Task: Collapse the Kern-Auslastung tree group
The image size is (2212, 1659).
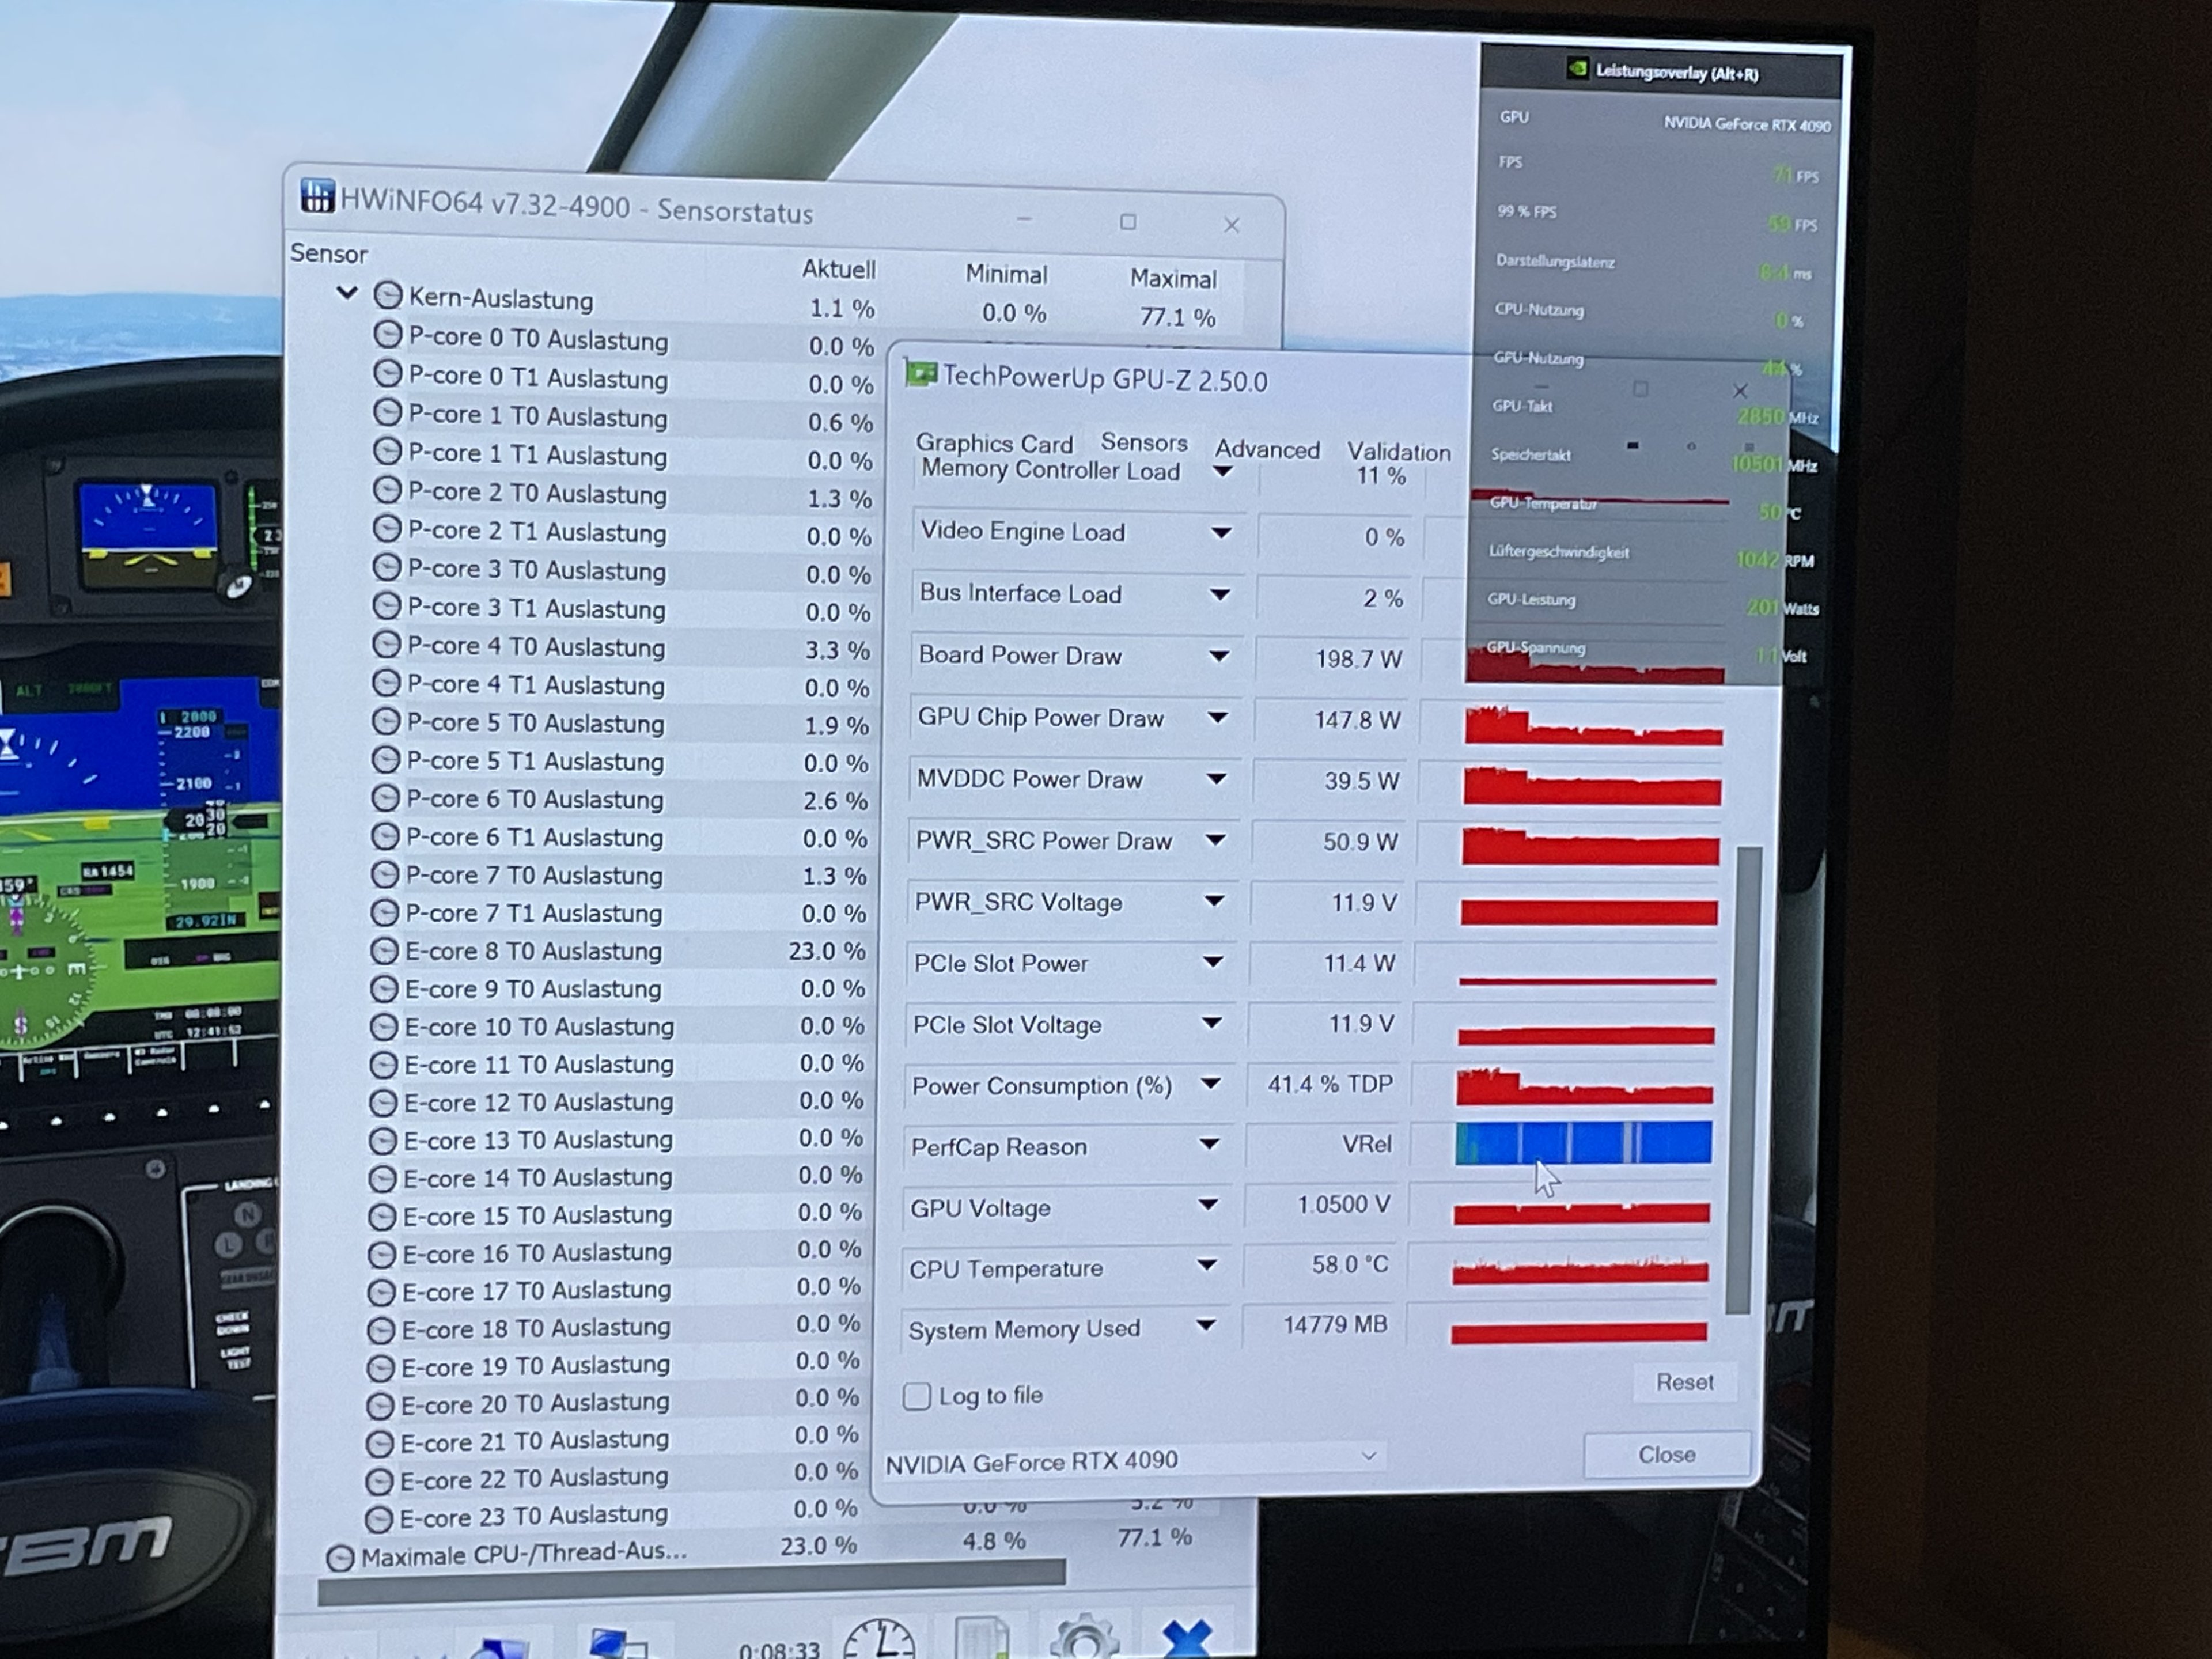Action: [x=347, y=293]
